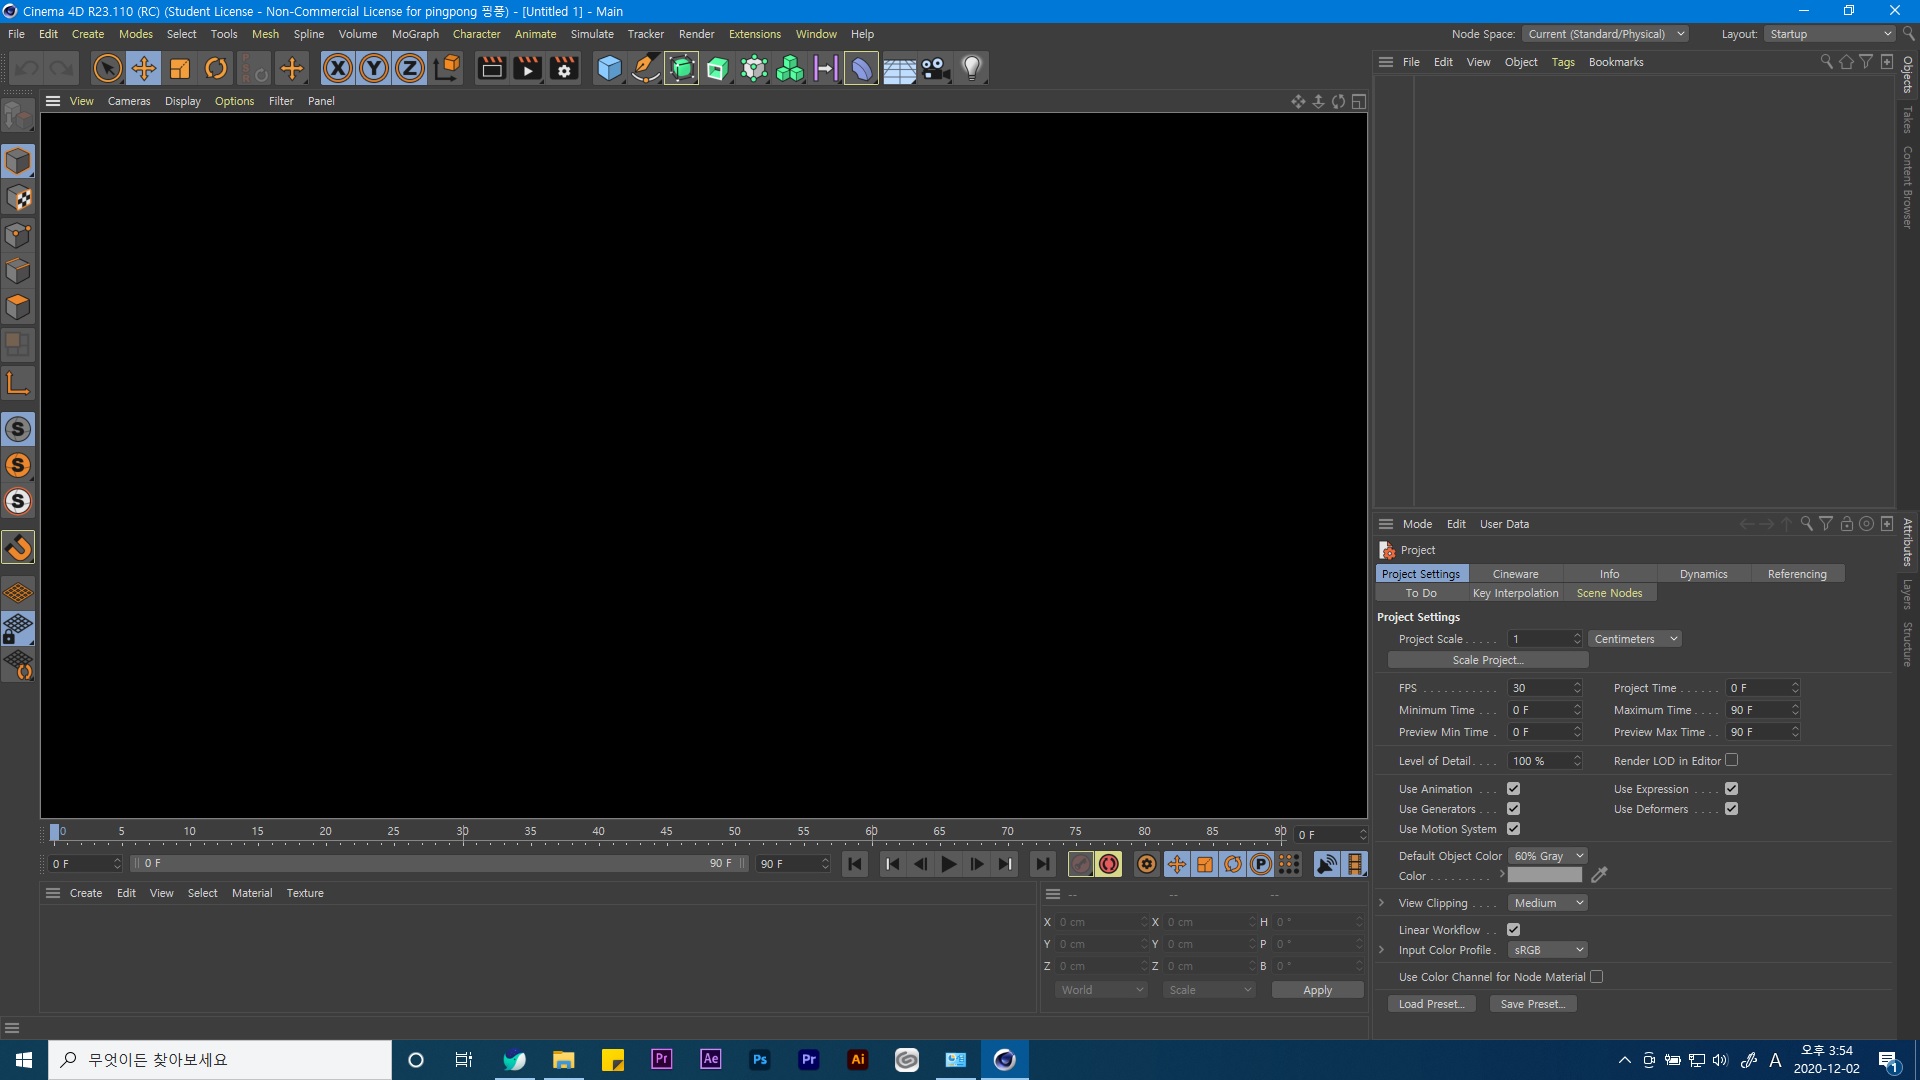1920x1080 pixels.
Task: Click the Enable Snap magnet icon
Action: point(18,547)
